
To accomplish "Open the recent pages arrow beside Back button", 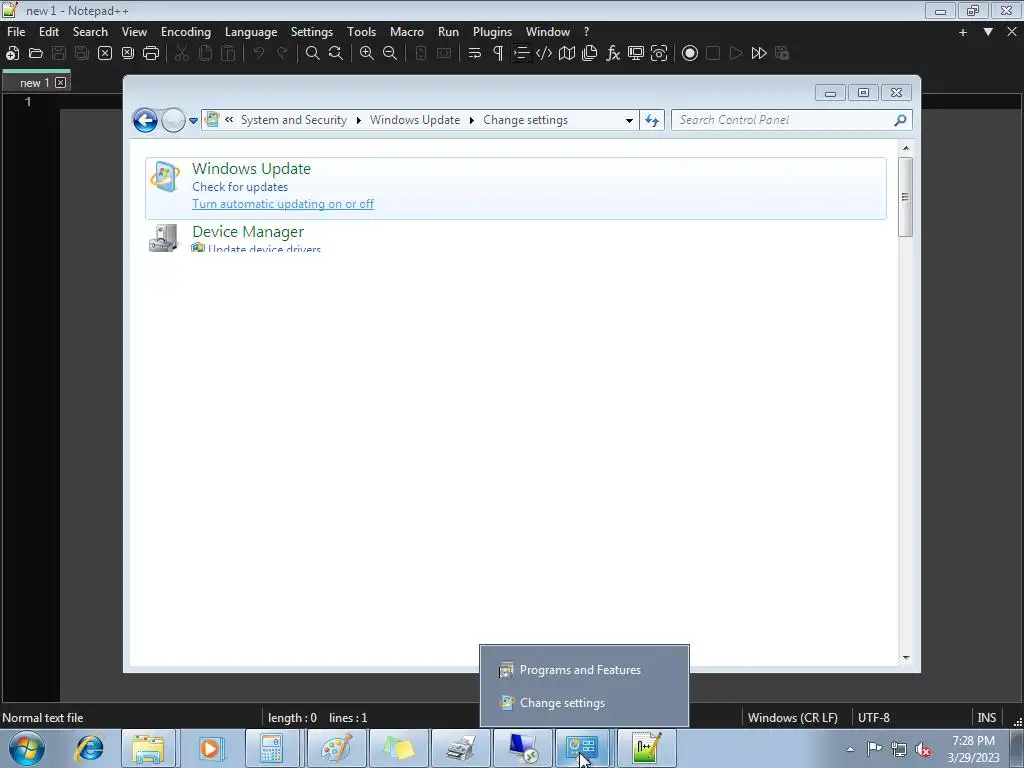I will [x=193, y=120].
